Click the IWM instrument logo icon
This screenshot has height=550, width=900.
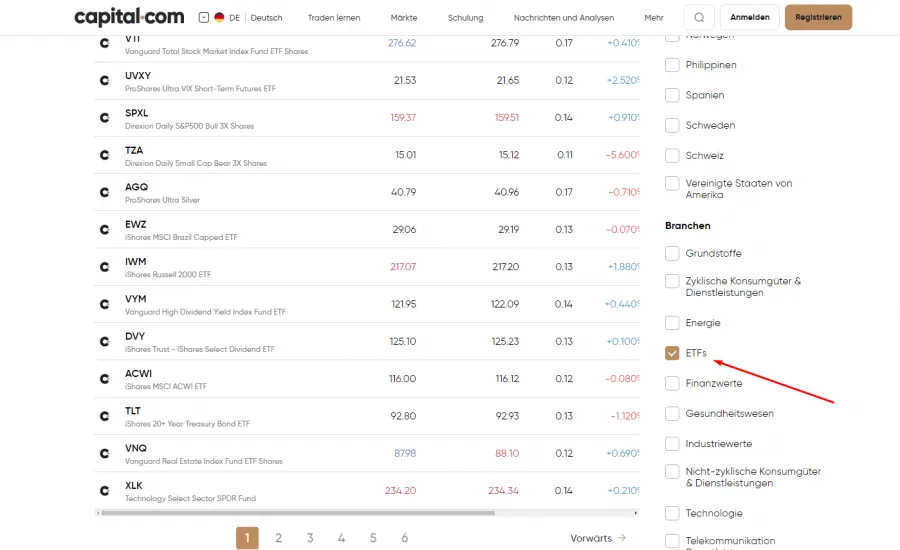coord(104,267)
